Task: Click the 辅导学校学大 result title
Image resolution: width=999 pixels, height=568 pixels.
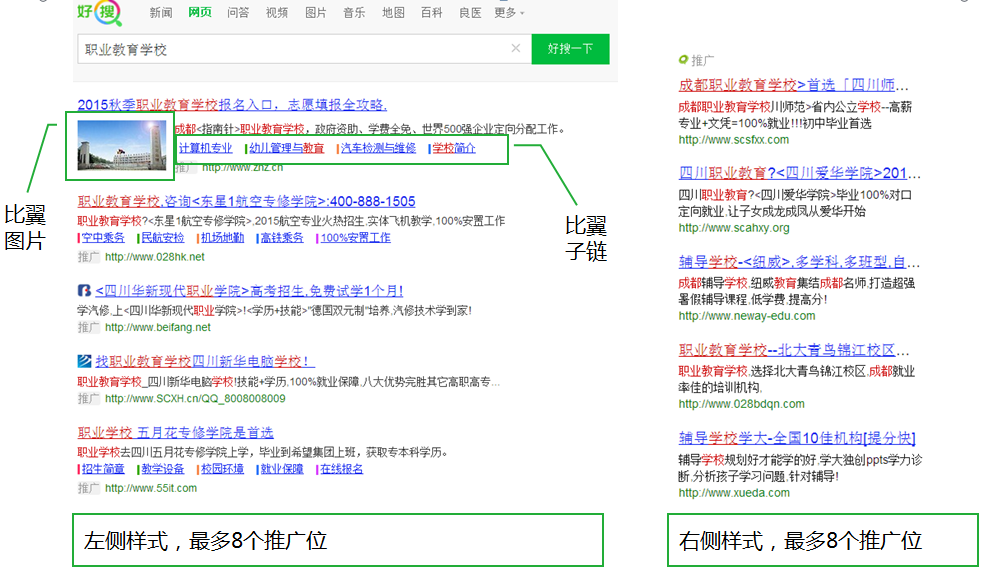Action: coord(797,438)
